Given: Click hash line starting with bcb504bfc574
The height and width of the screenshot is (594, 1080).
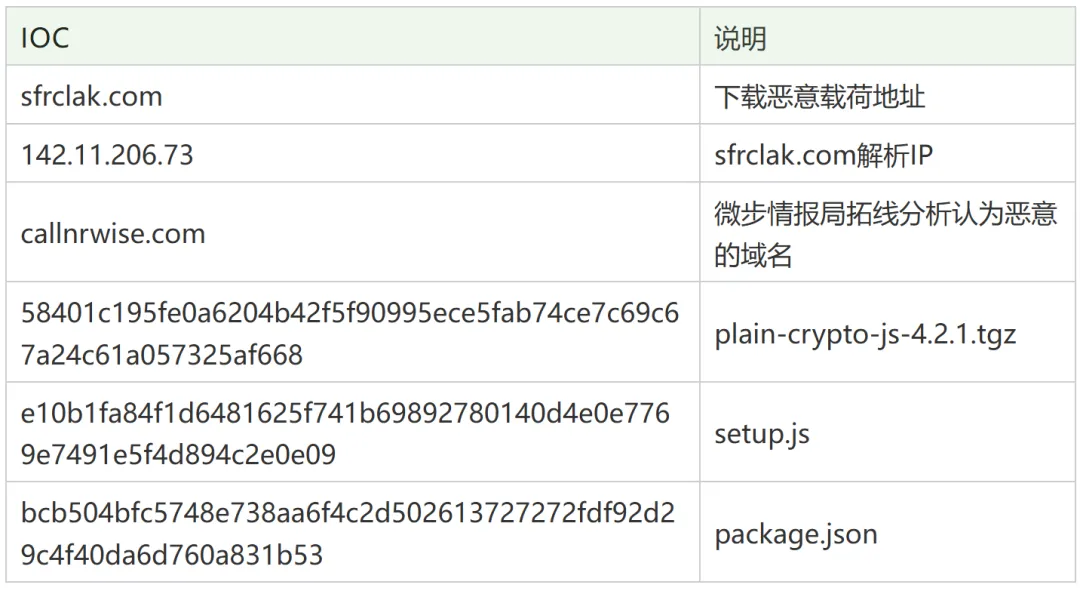Looking at the screenshot, I should tap(347, 513).
